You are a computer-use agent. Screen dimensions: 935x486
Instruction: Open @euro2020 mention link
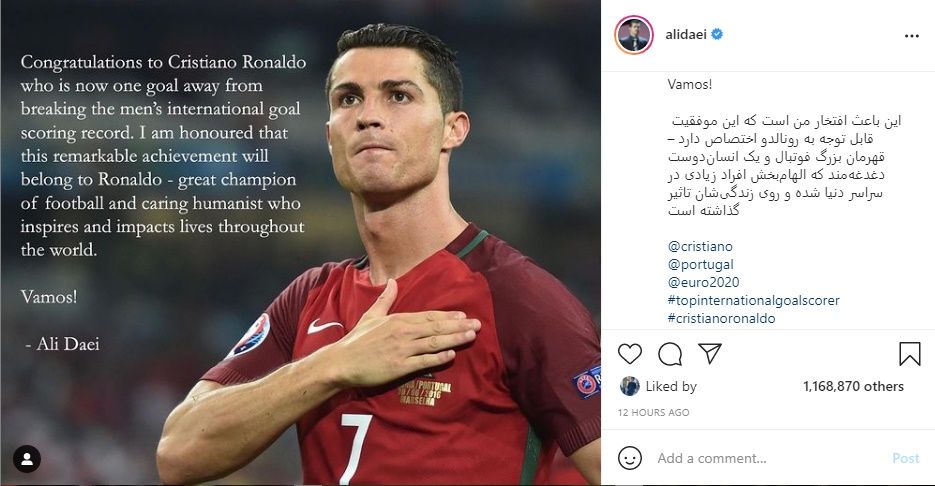(x=704, y=282)
